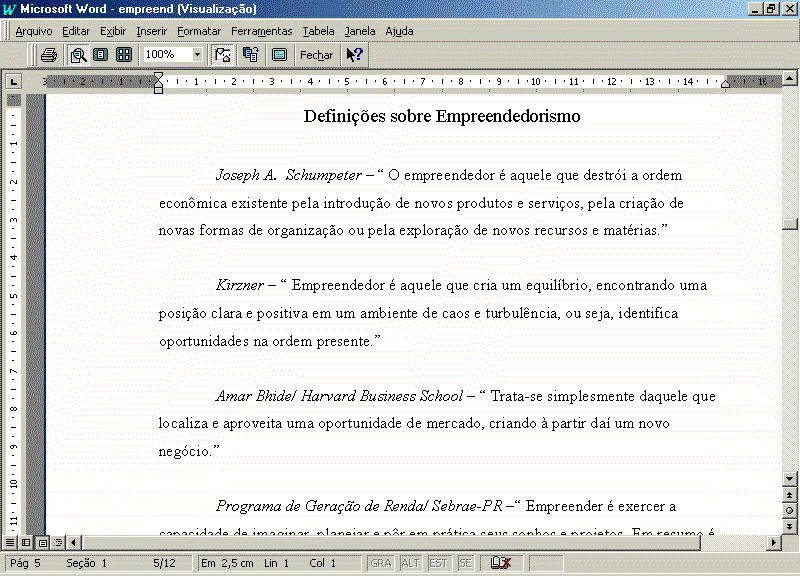Click the ALT indicator in status bar
Image resolution: width=800 pixels, height=576 pixels.
pyautogui.click(x=410, y=563)
